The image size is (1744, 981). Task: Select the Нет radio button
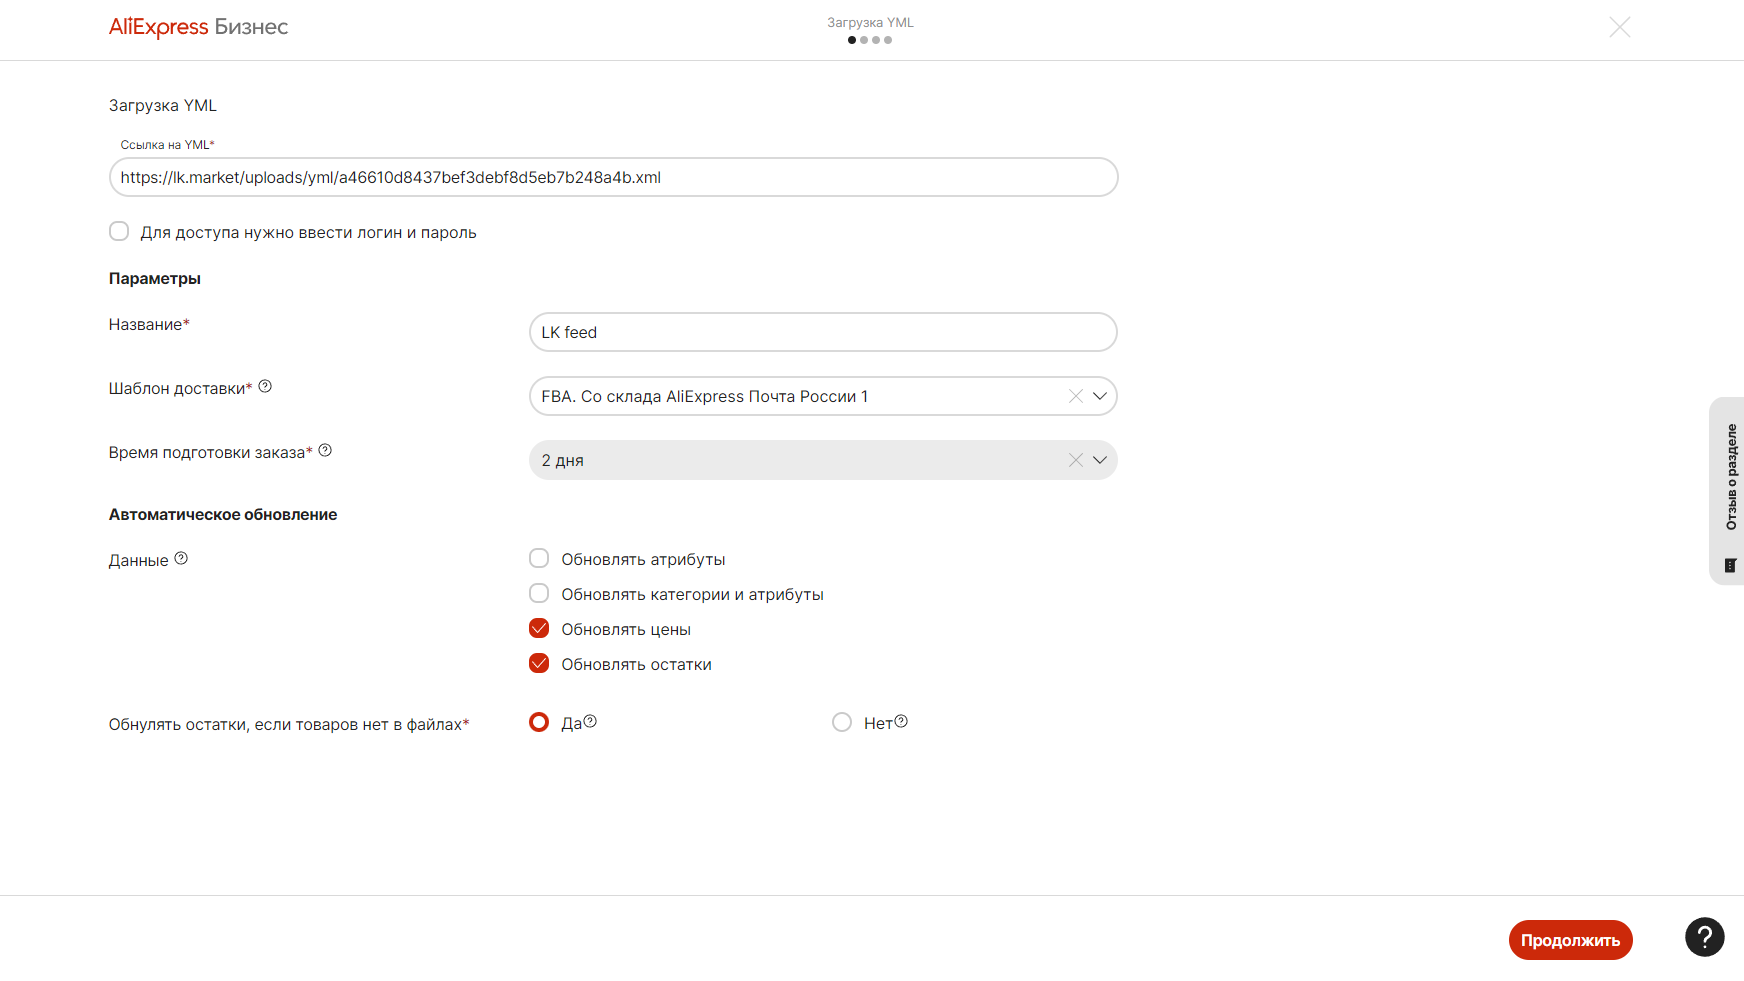click(x=842, y=722)
